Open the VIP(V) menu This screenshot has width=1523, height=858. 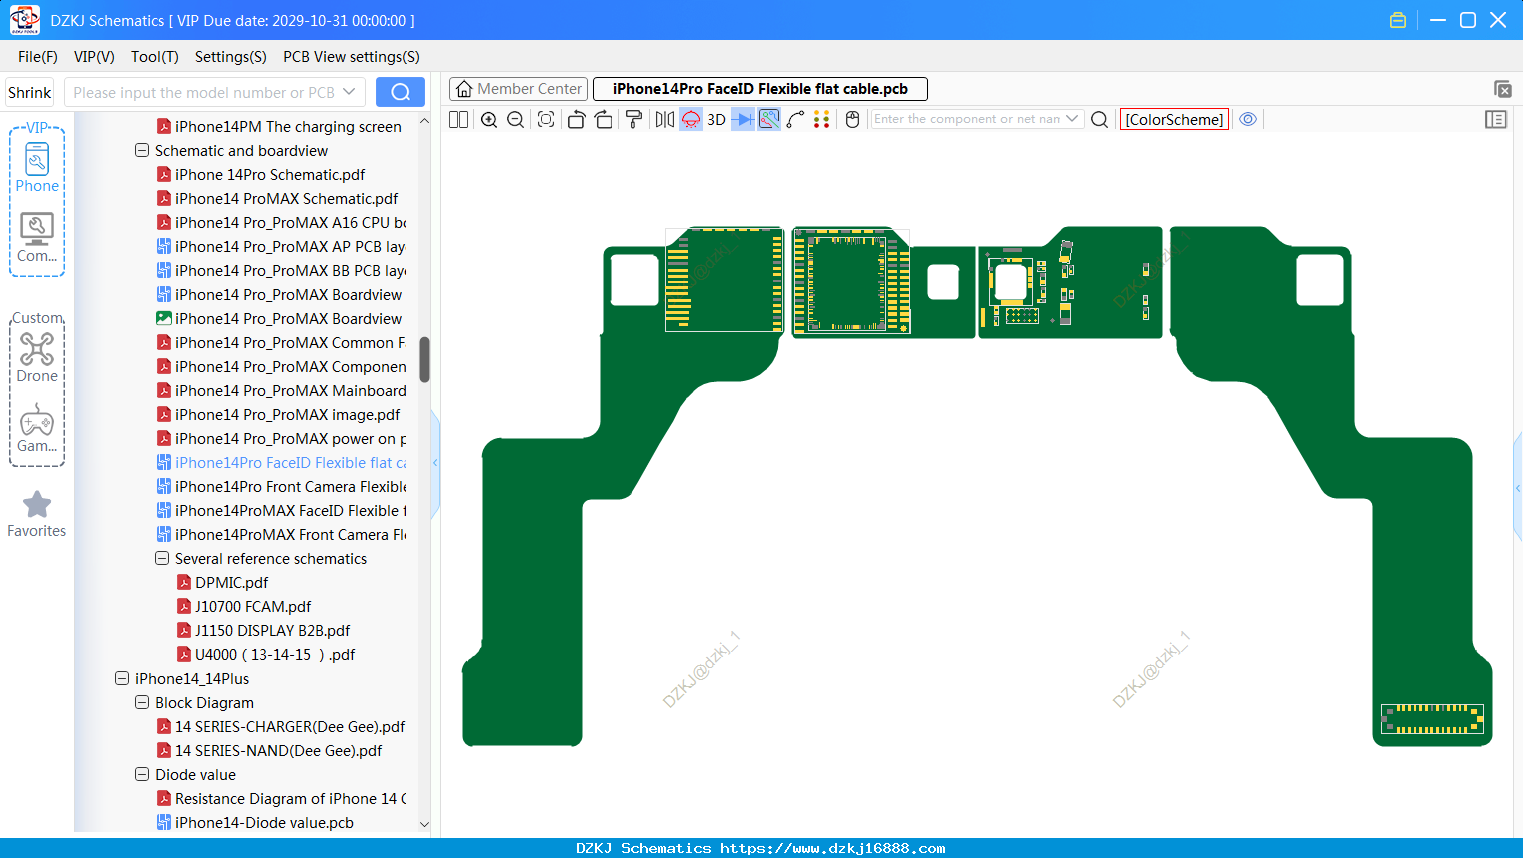pyautogui.click(x=94, y=57)
